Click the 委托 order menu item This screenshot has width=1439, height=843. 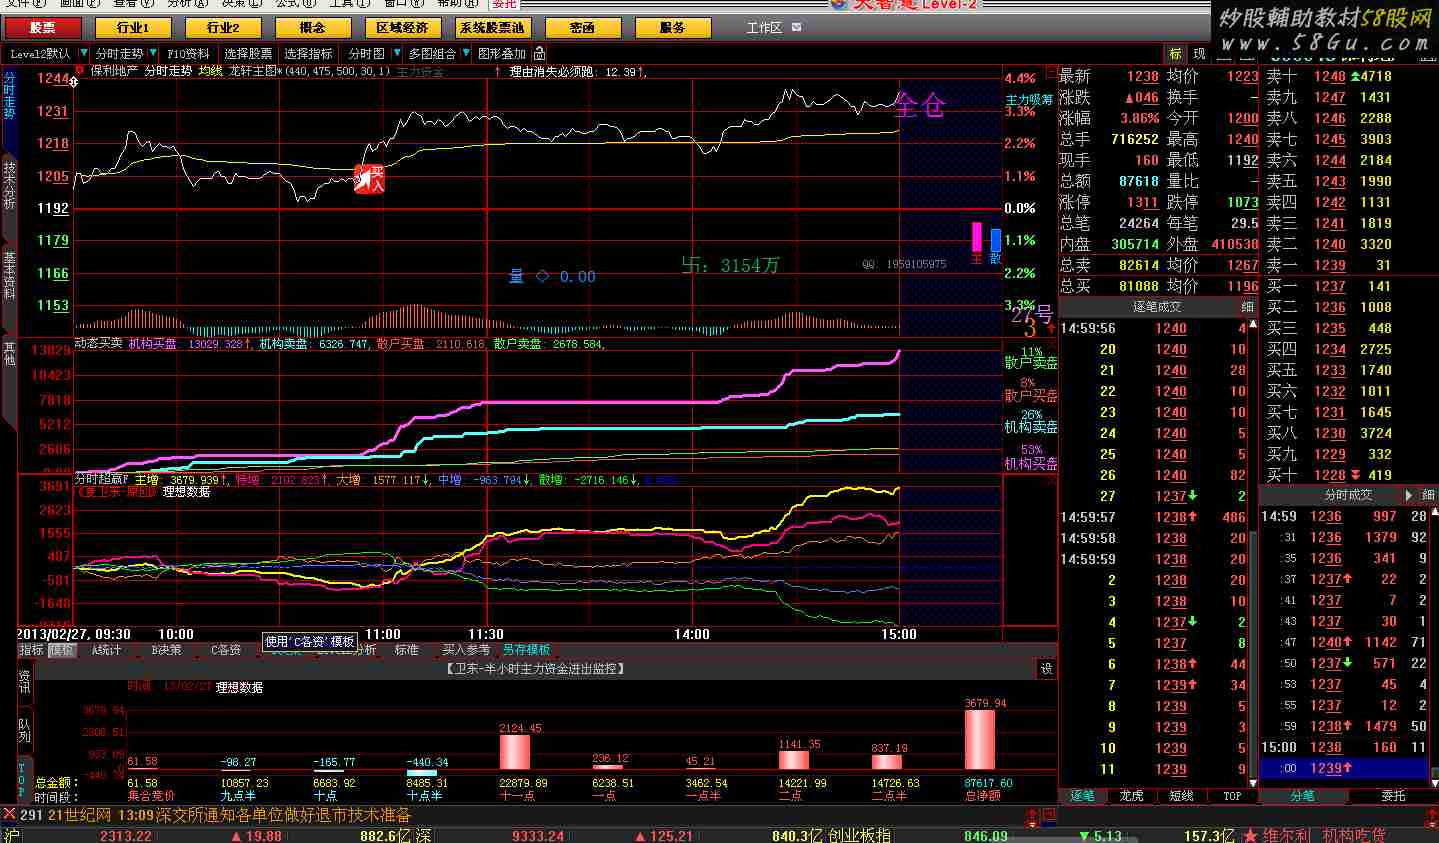[x=505, y=4]
